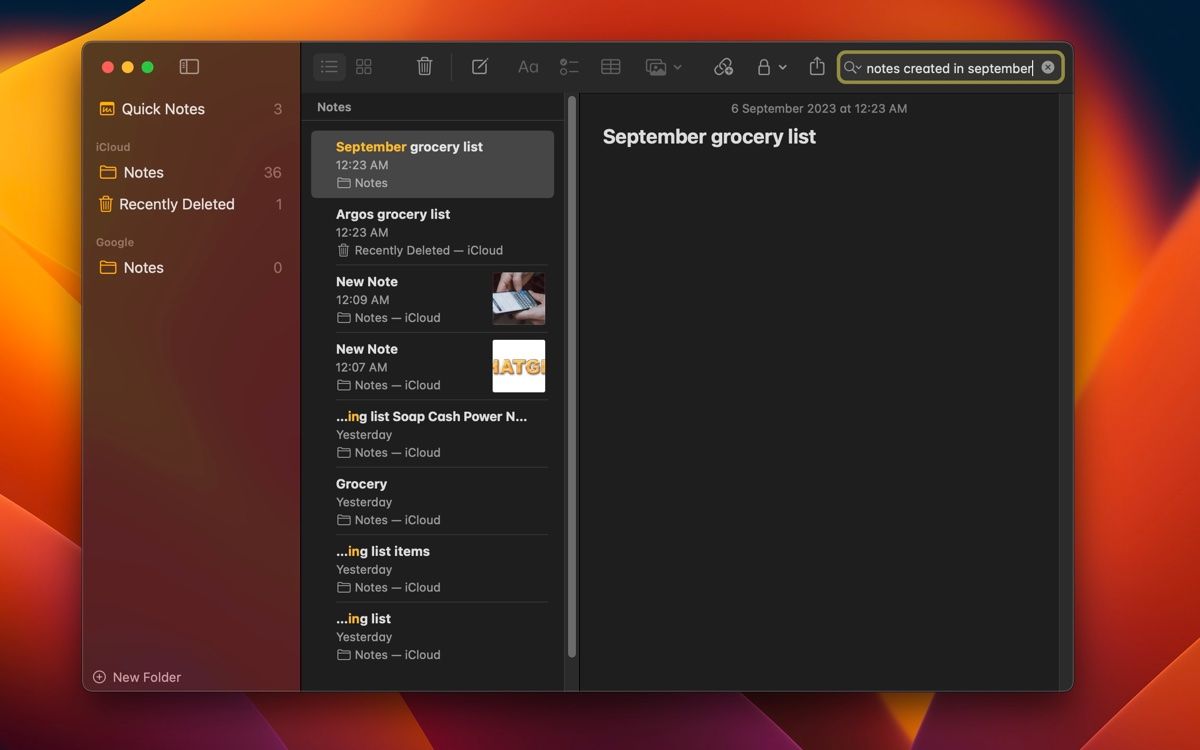Open Recently Deleted folder
Screen dimensions: 1200x750
(176, 204)
